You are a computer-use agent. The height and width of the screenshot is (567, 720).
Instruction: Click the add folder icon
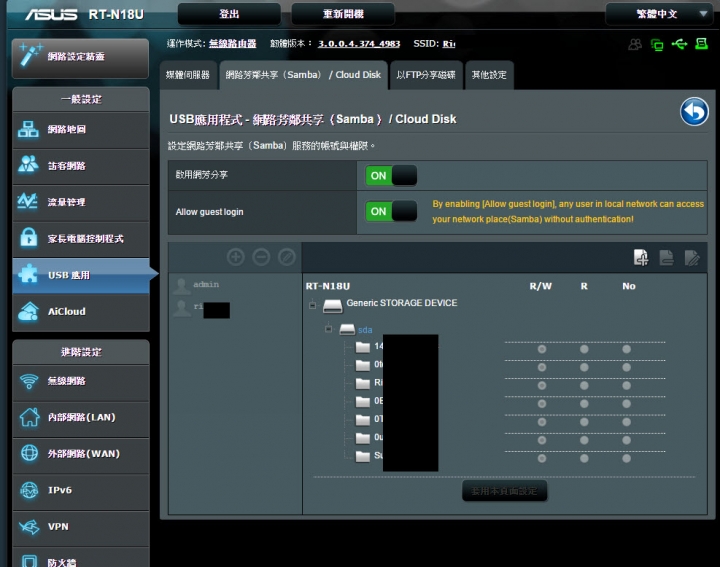pyautogui.click(x=641, y=258)
